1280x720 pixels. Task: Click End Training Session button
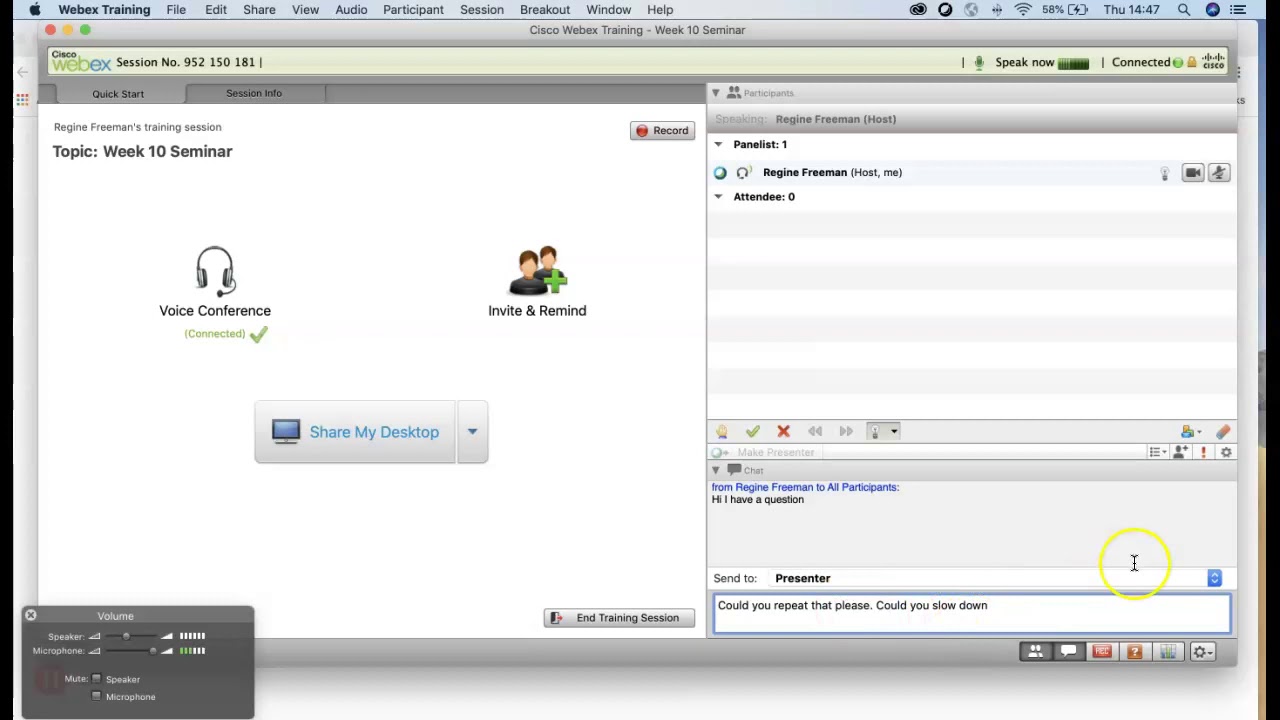[x=619, y=618]
